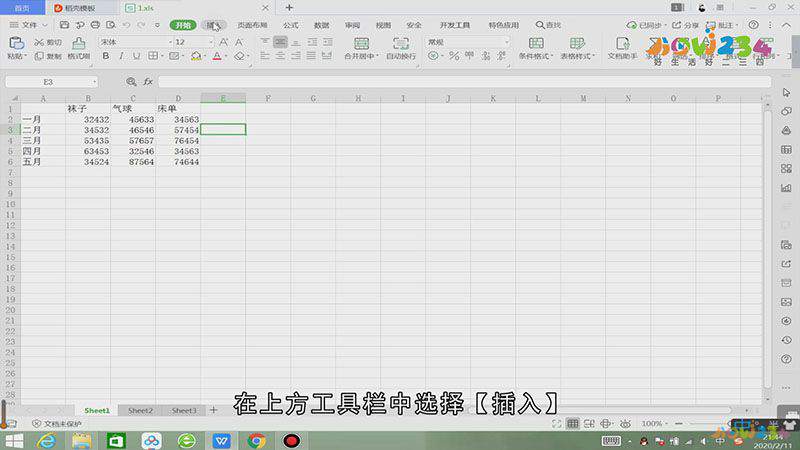
Task: Add a new sheet with plus button
Action: [213, 410]
